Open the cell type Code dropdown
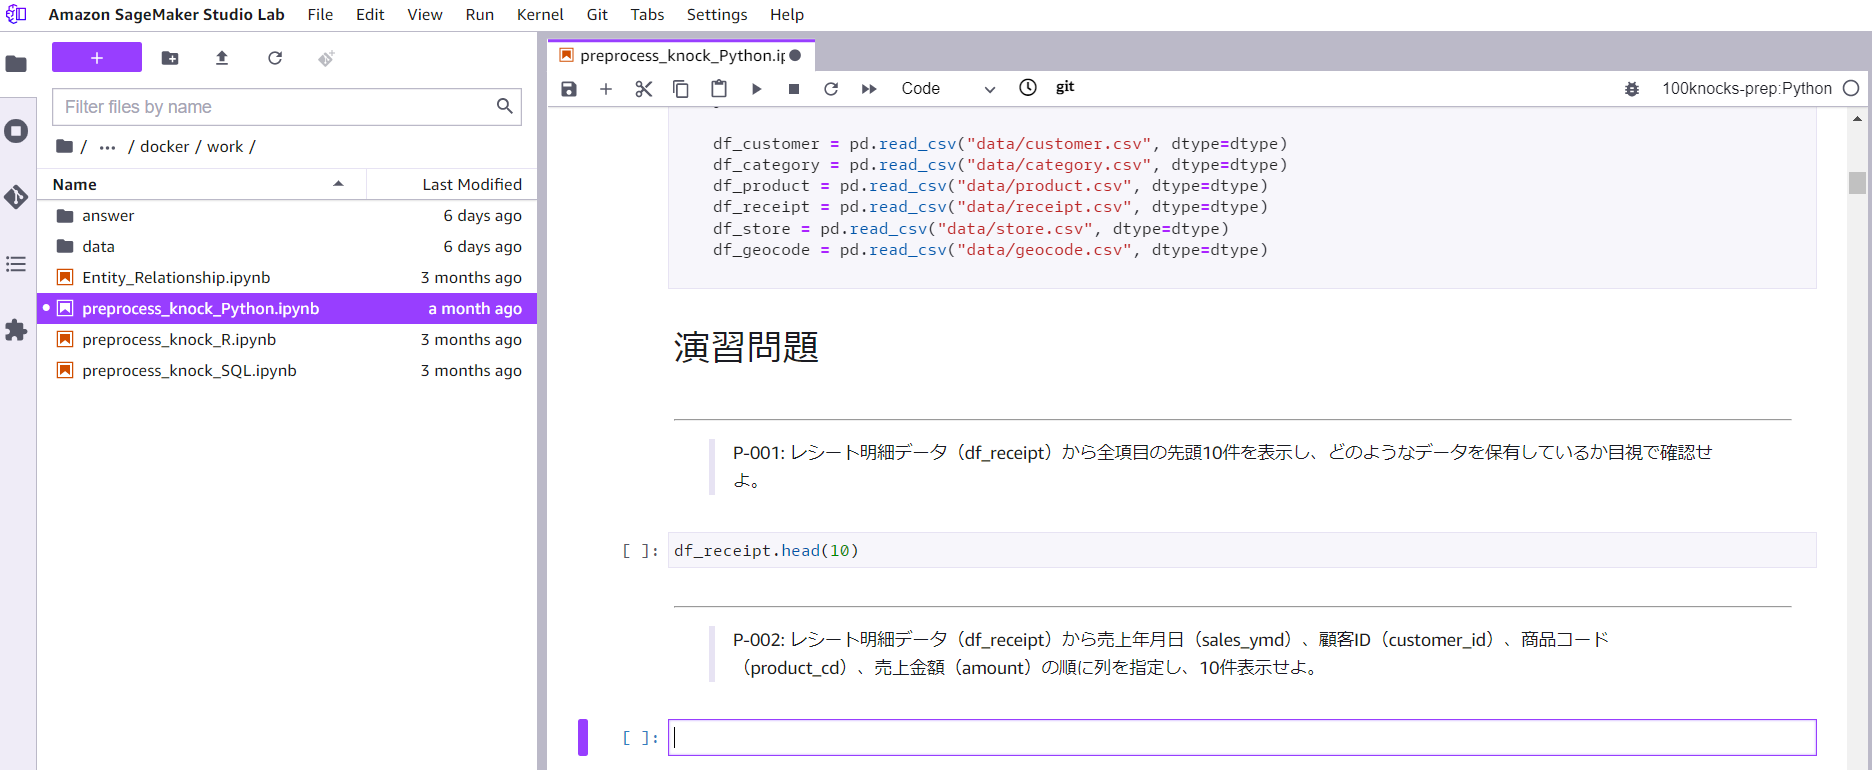Viewport: 1872px width, 770px height. (x=947, y=89)
